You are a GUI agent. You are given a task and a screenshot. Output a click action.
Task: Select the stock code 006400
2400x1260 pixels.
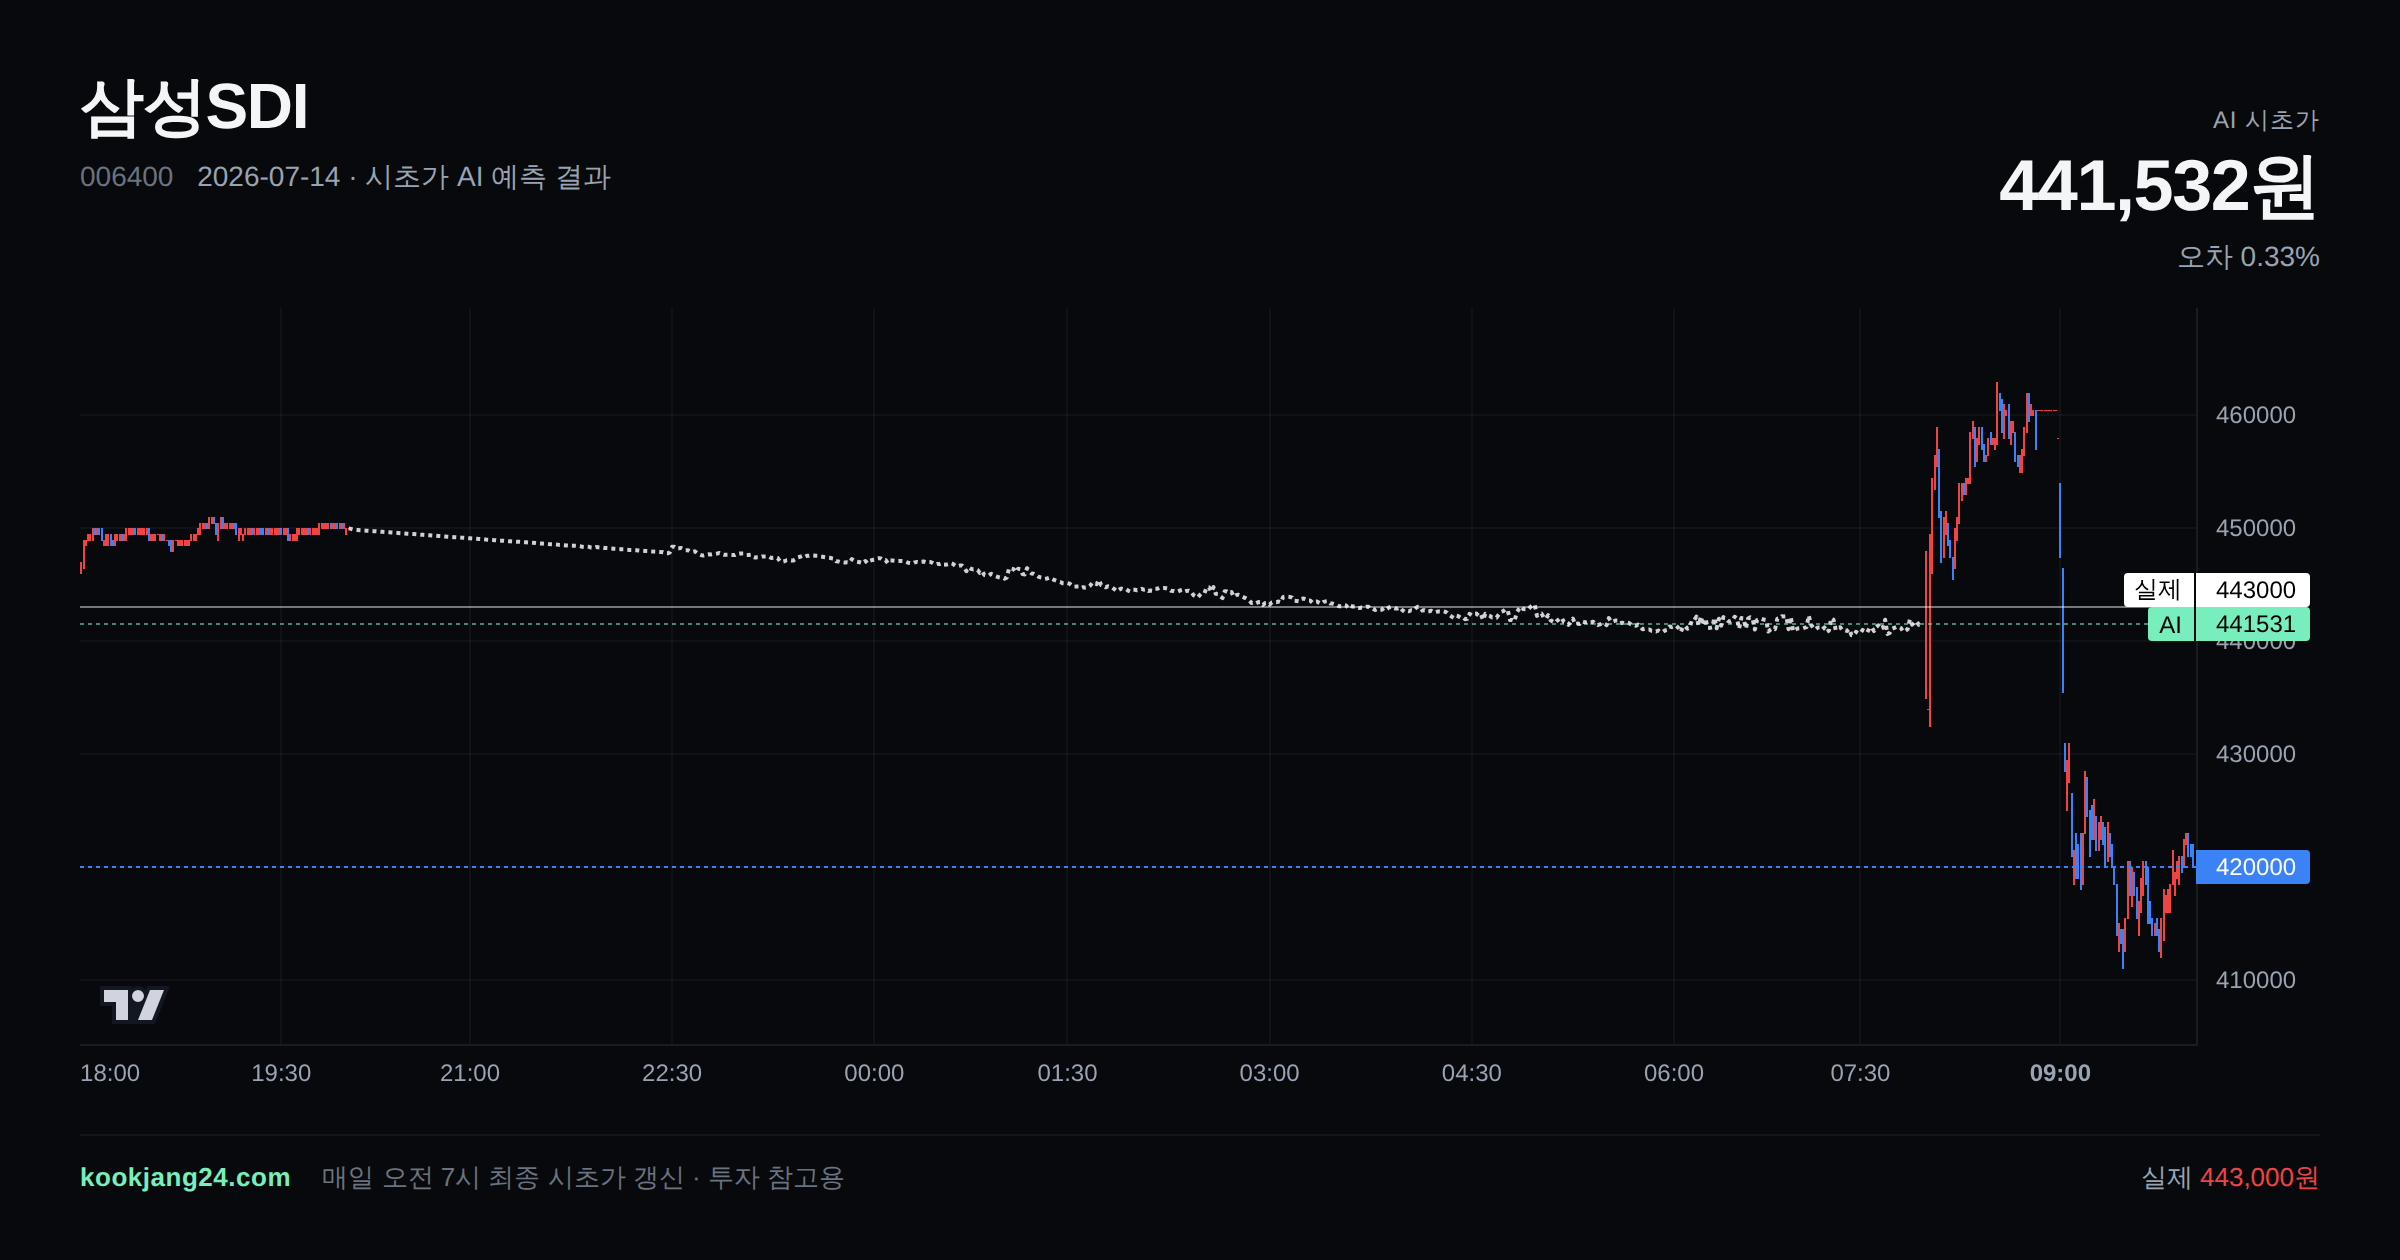click(x=126, y=177)
